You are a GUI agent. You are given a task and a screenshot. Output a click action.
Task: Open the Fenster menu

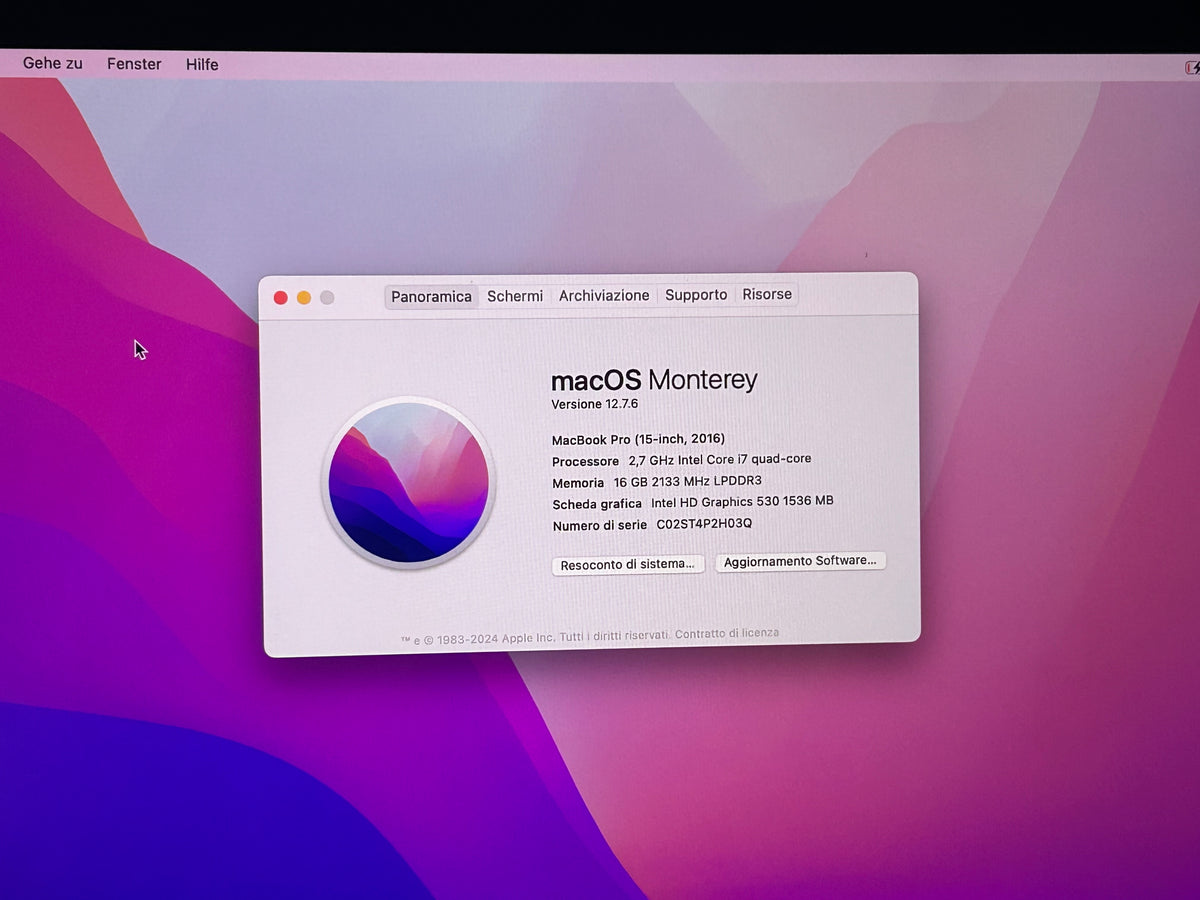point(134,64)
